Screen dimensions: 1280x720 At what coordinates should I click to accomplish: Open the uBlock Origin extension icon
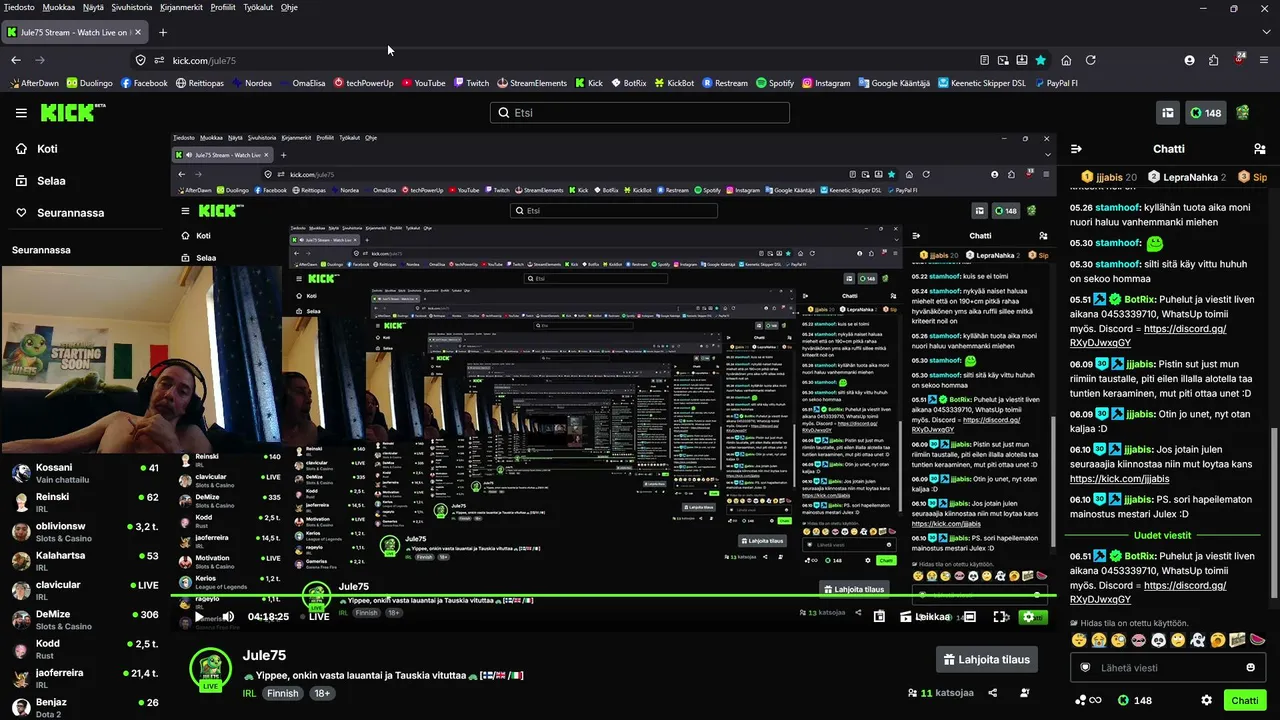(x=1240, y=60)
